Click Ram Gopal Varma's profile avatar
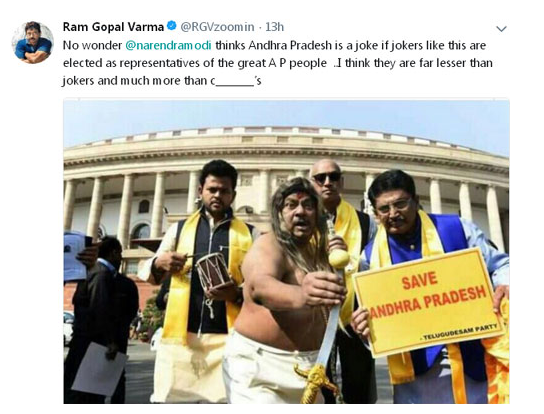This screenshot has width=544, height=414. point(33,42)
